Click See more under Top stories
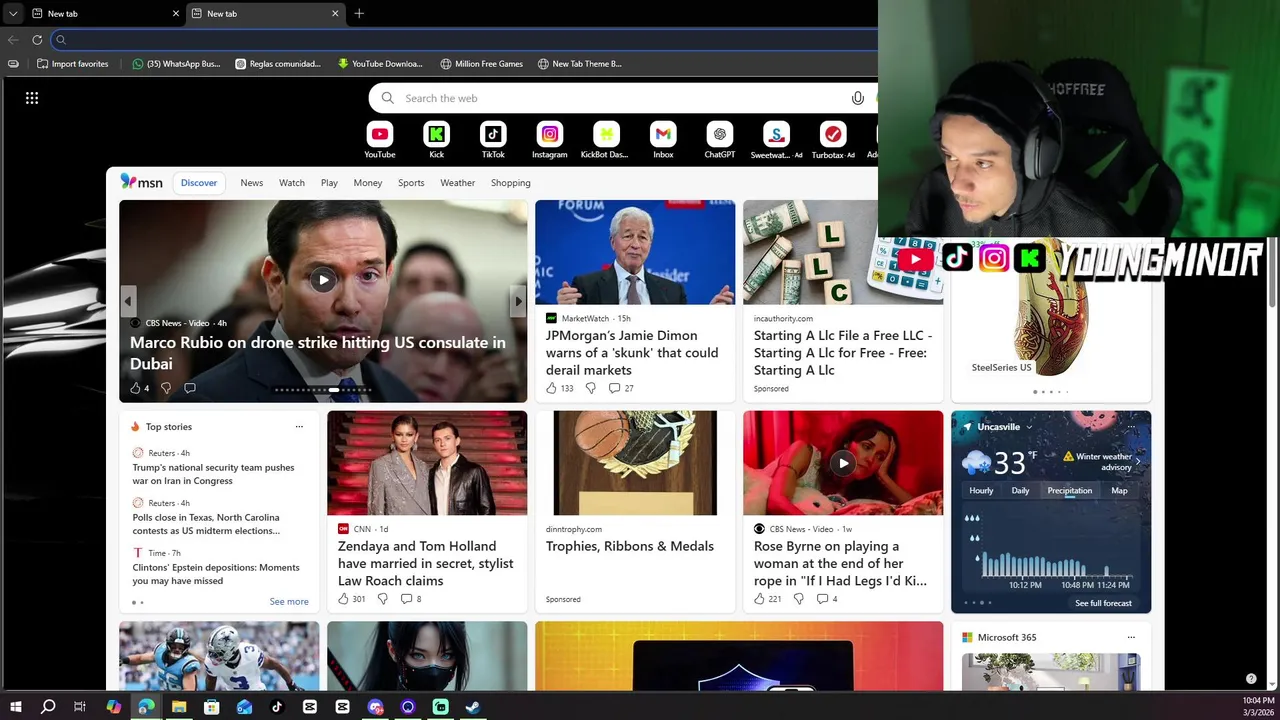1280x720 pixels. click(x=289, y=601)
